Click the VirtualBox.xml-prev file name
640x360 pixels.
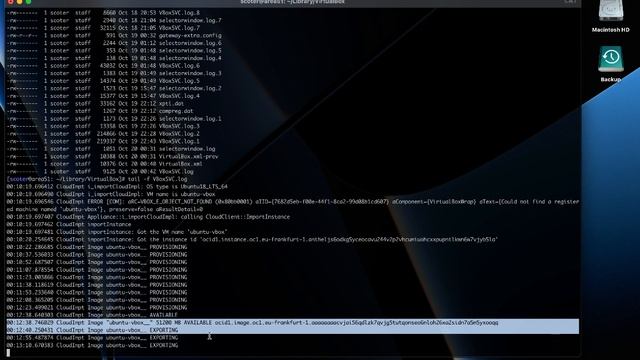pos(188,156)
